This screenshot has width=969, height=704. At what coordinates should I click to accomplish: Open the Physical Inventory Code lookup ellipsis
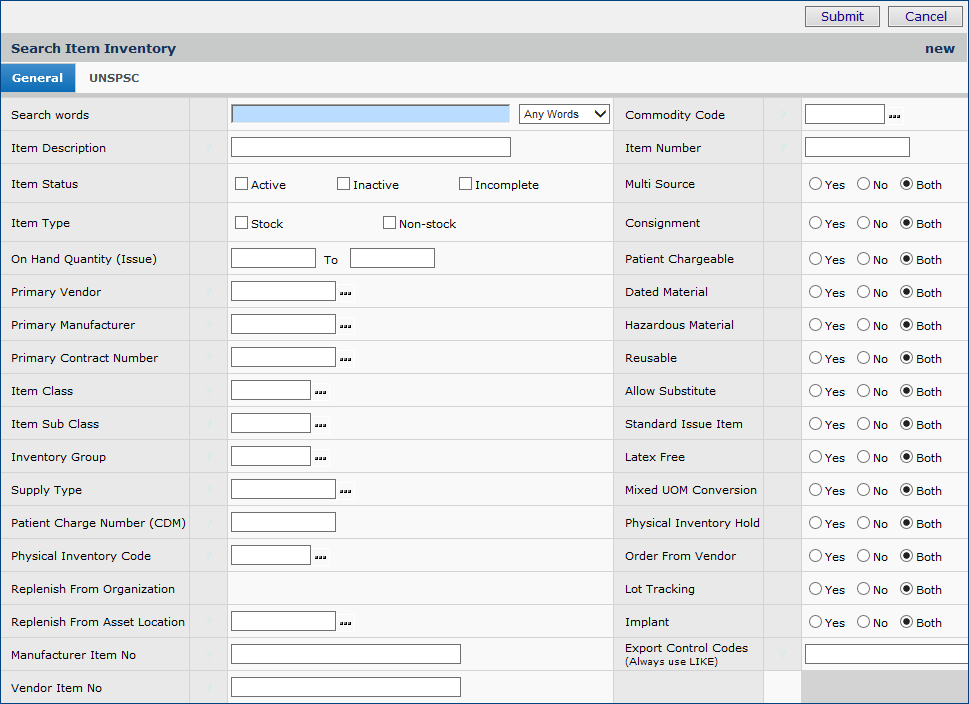(321, 557)
